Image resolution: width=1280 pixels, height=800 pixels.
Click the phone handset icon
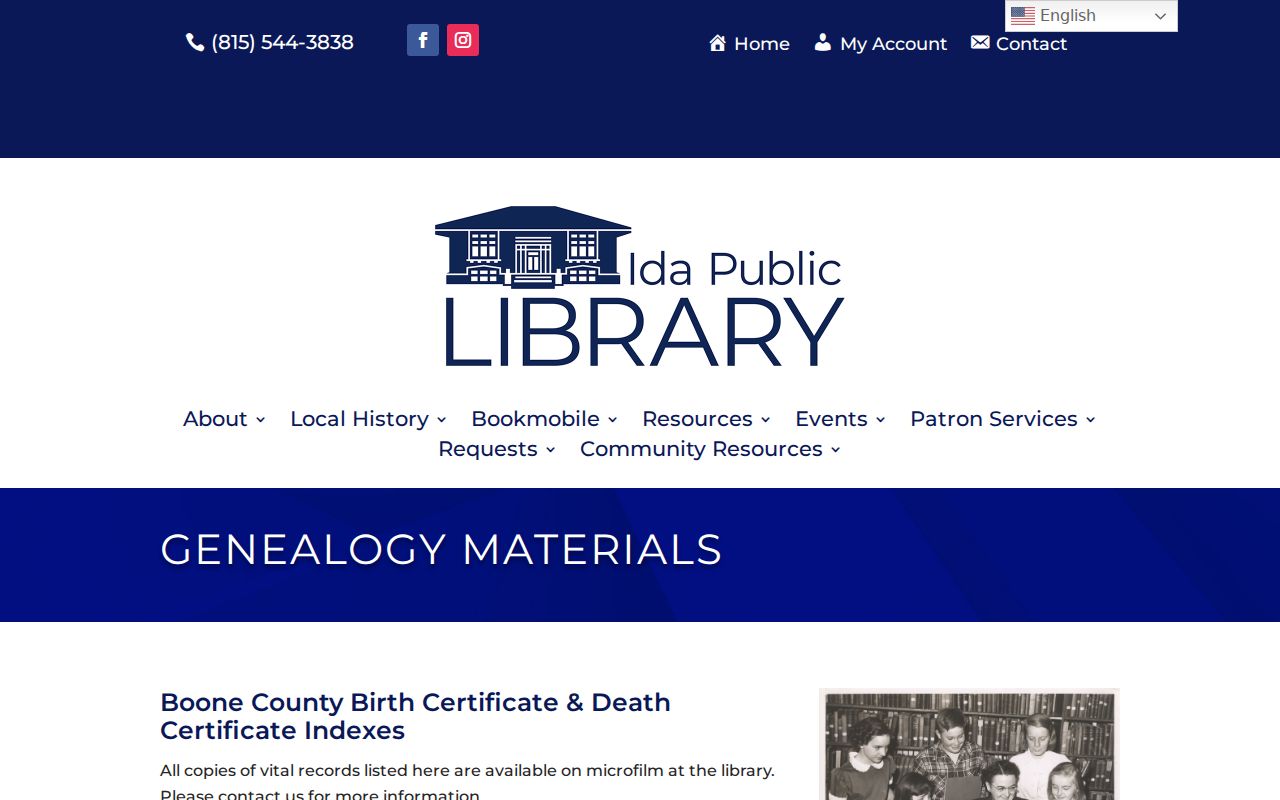195,42
